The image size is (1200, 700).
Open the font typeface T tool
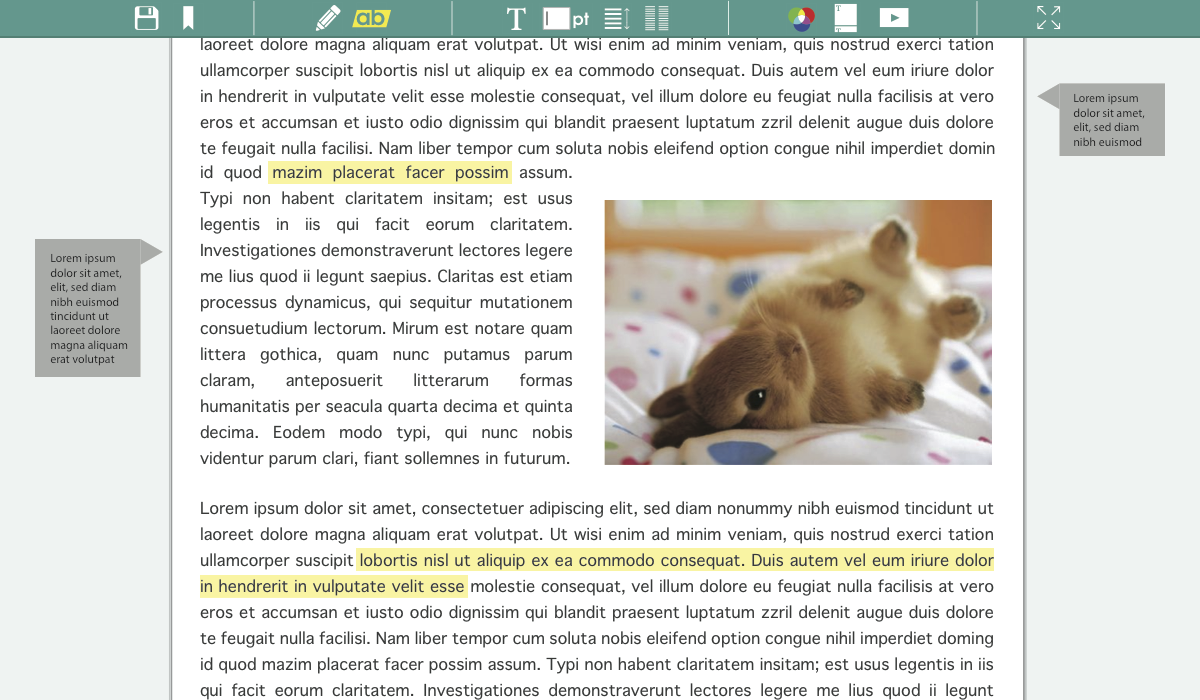[516, 19]
